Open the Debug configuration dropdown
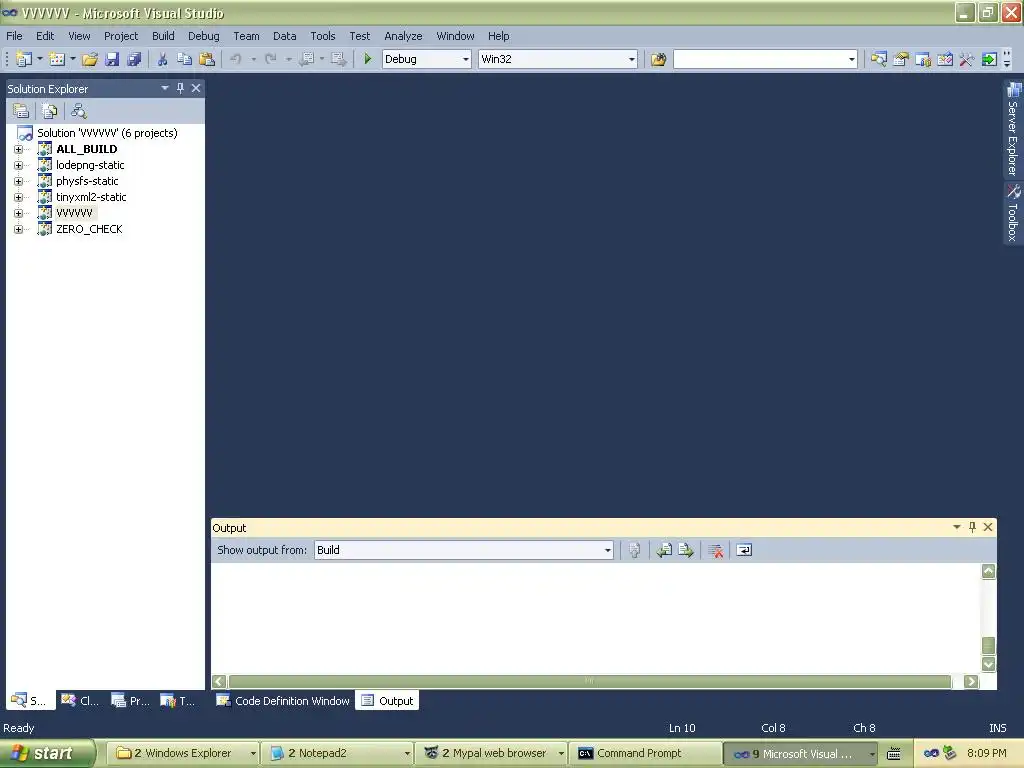This screenshot has height=768, width=1024. pos(466,59)
